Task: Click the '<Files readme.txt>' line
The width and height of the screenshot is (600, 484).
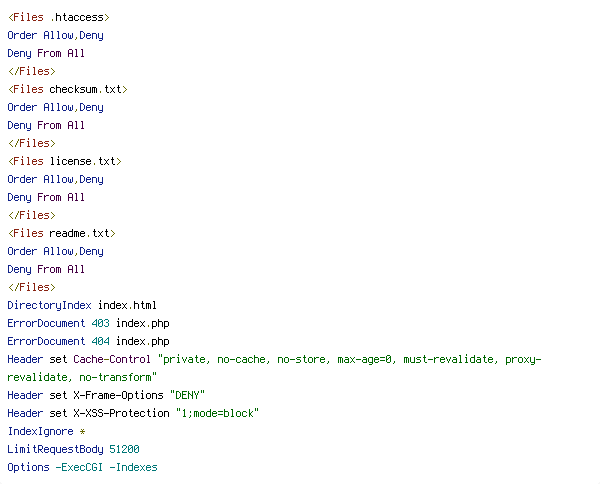Action: point(62,233)
